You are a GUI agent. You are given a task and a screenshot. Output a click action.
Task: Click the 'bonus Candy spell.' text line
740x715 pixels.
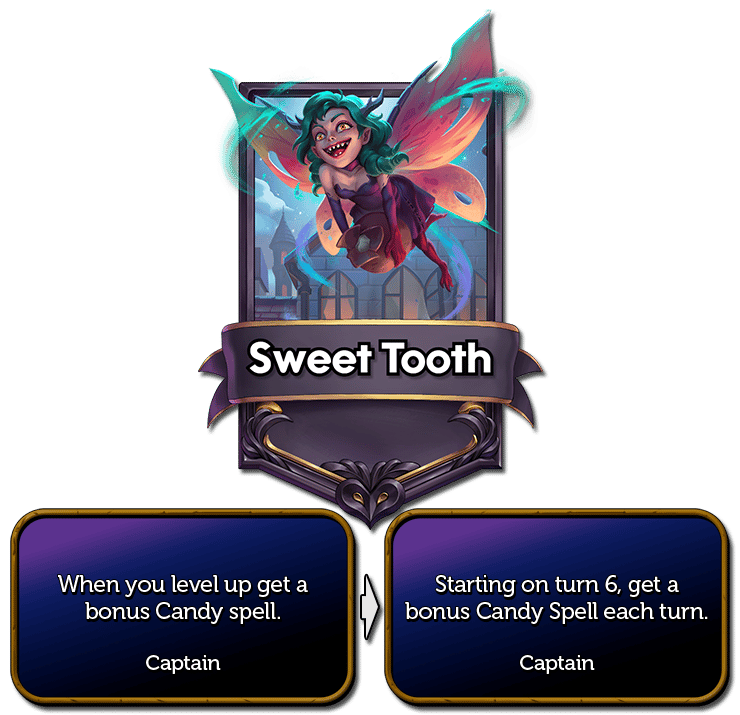(x=183, y=612)
